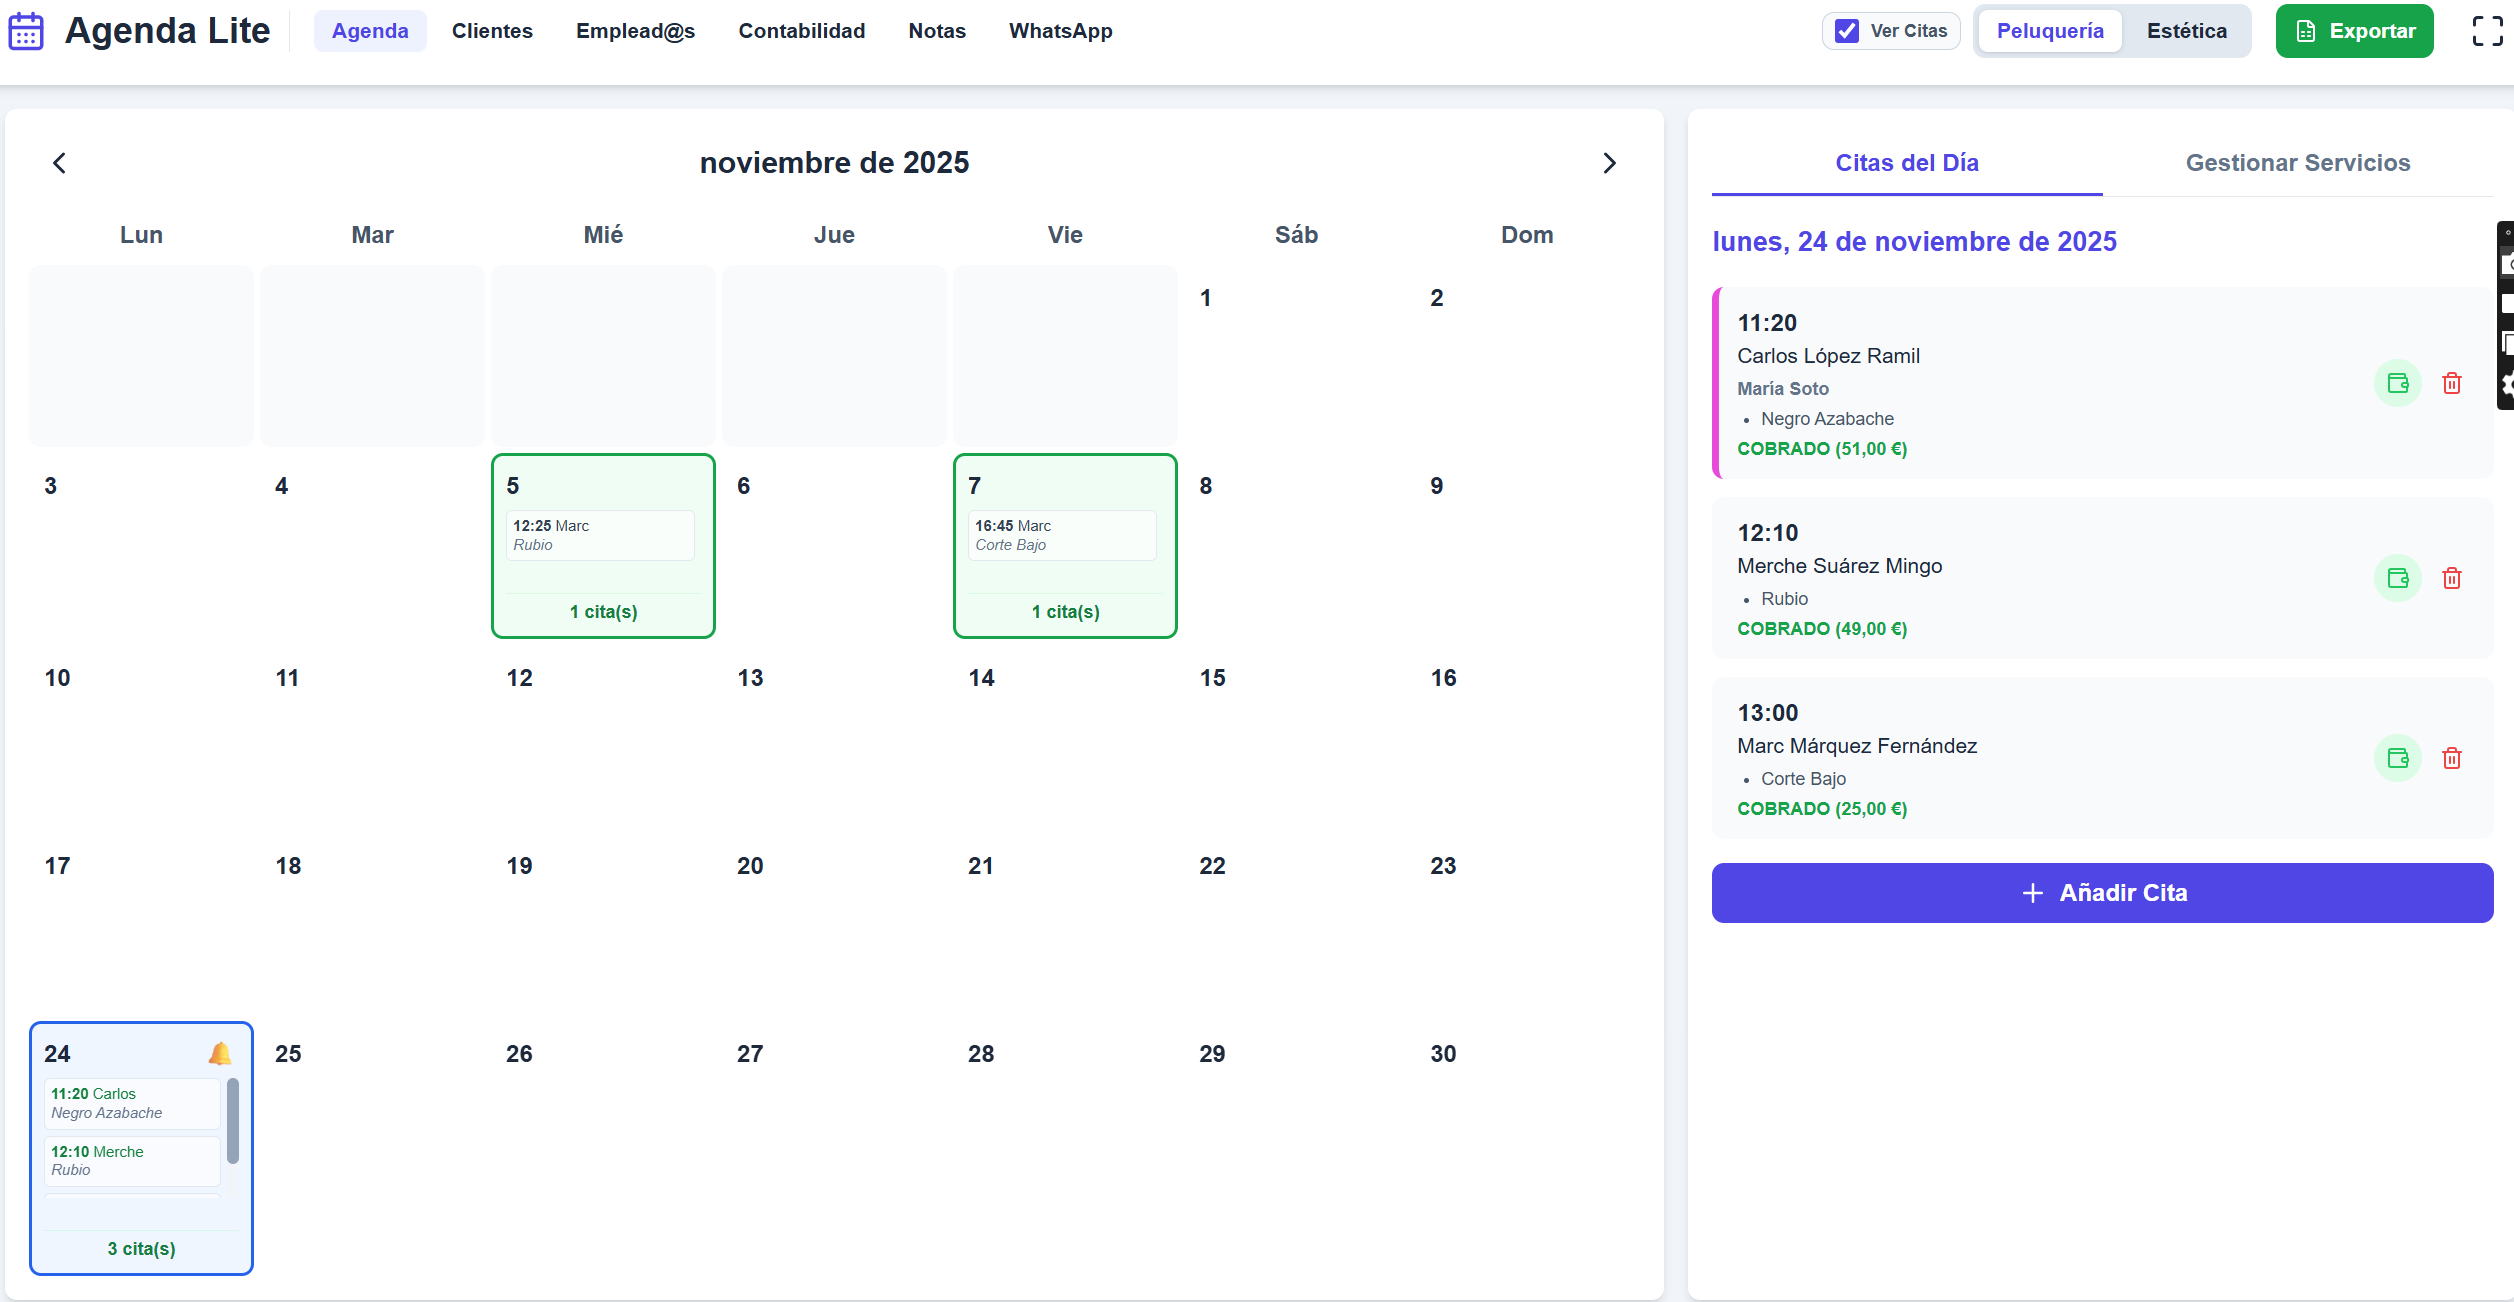Click the wallet payment icon for Carlos López Ramil
Screen dimensions: 2514x1302
[2397, 383]
